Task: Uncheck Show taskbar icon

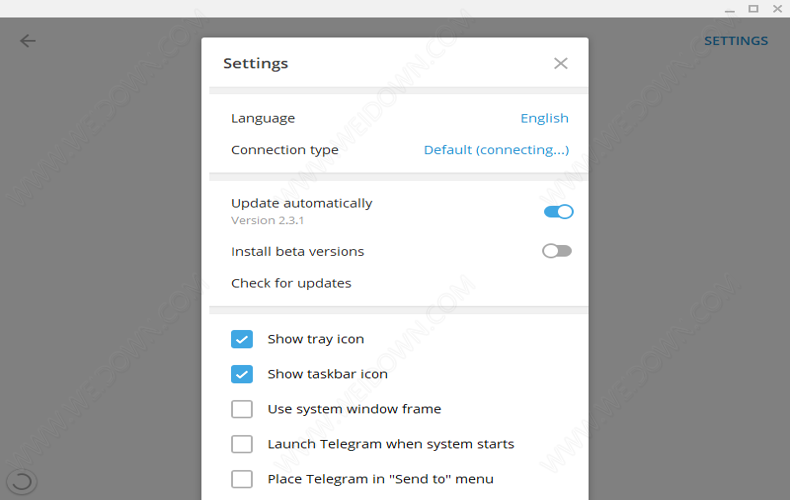Action: tap(242, 374)
